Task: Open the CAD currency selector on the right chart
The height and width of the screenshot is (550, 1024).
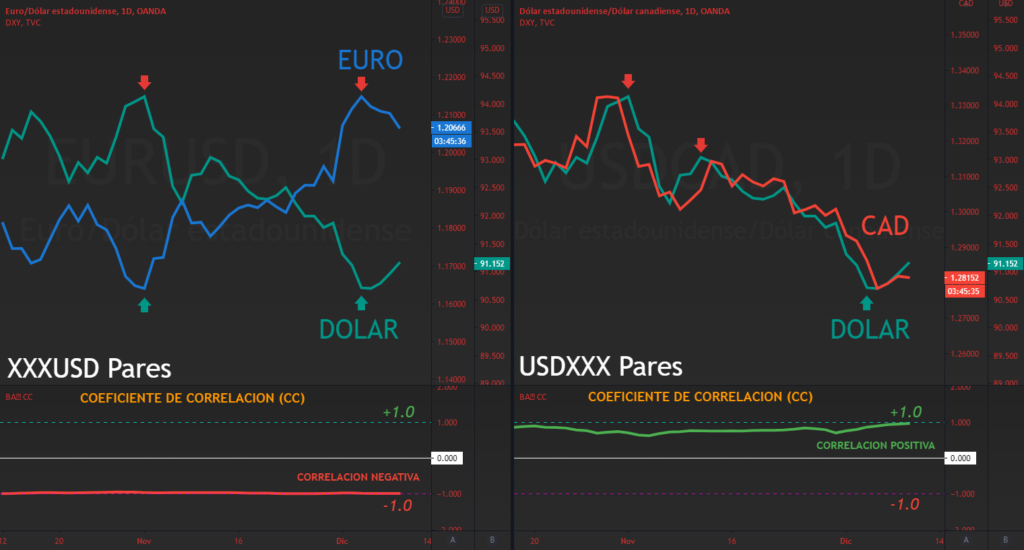Action: [x=966, y=4]
